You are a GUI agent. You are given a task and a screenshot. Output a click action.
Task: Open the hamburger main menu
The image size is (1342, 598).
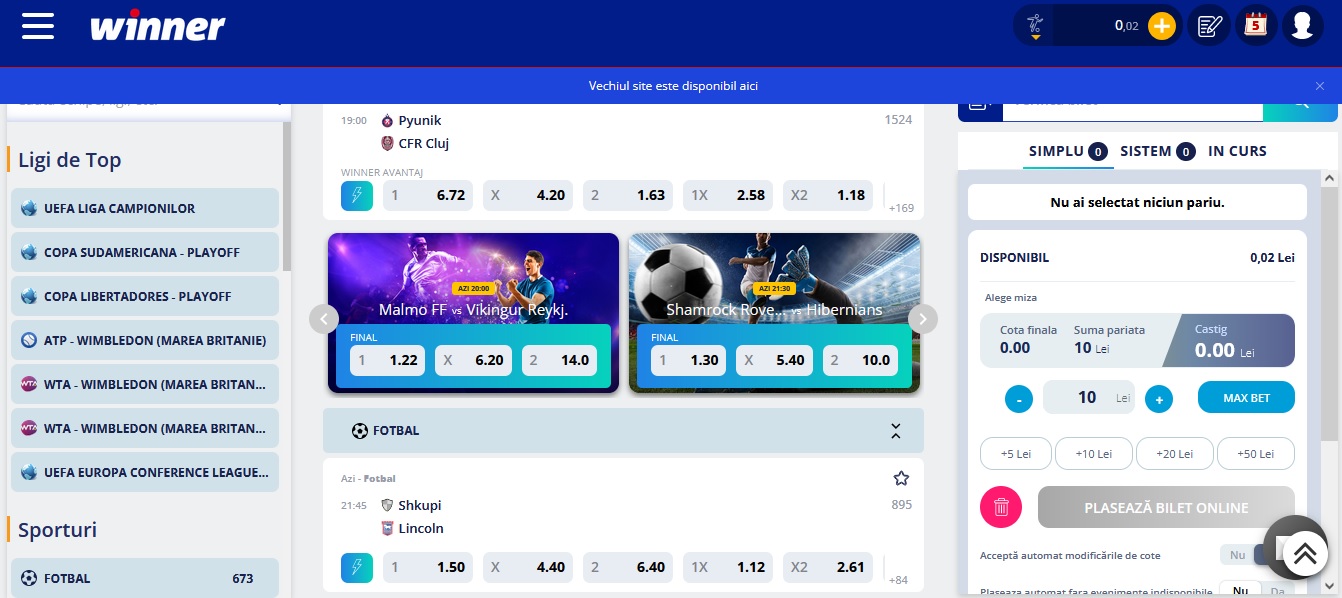37,25
